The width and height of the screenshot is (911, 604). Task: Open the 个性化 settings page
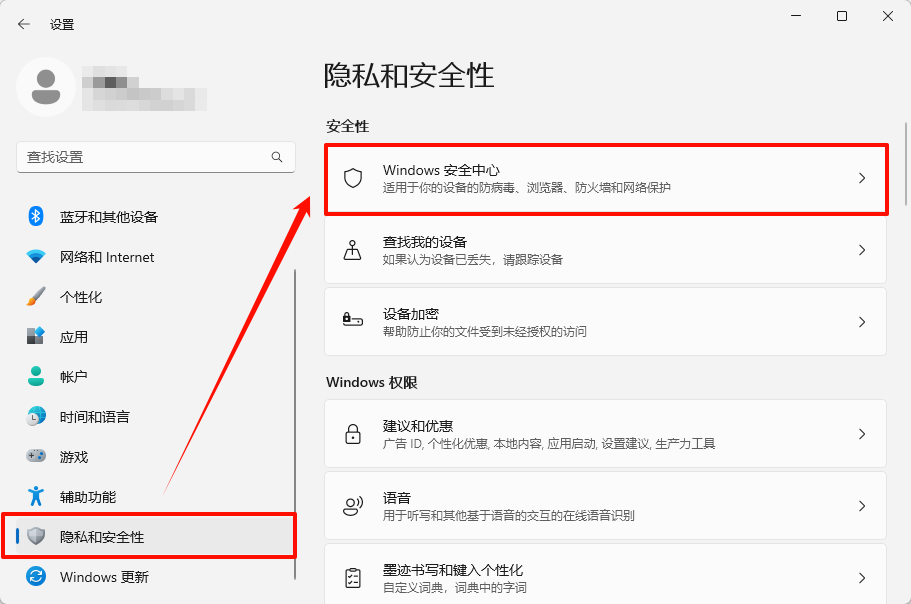point(156,297)
